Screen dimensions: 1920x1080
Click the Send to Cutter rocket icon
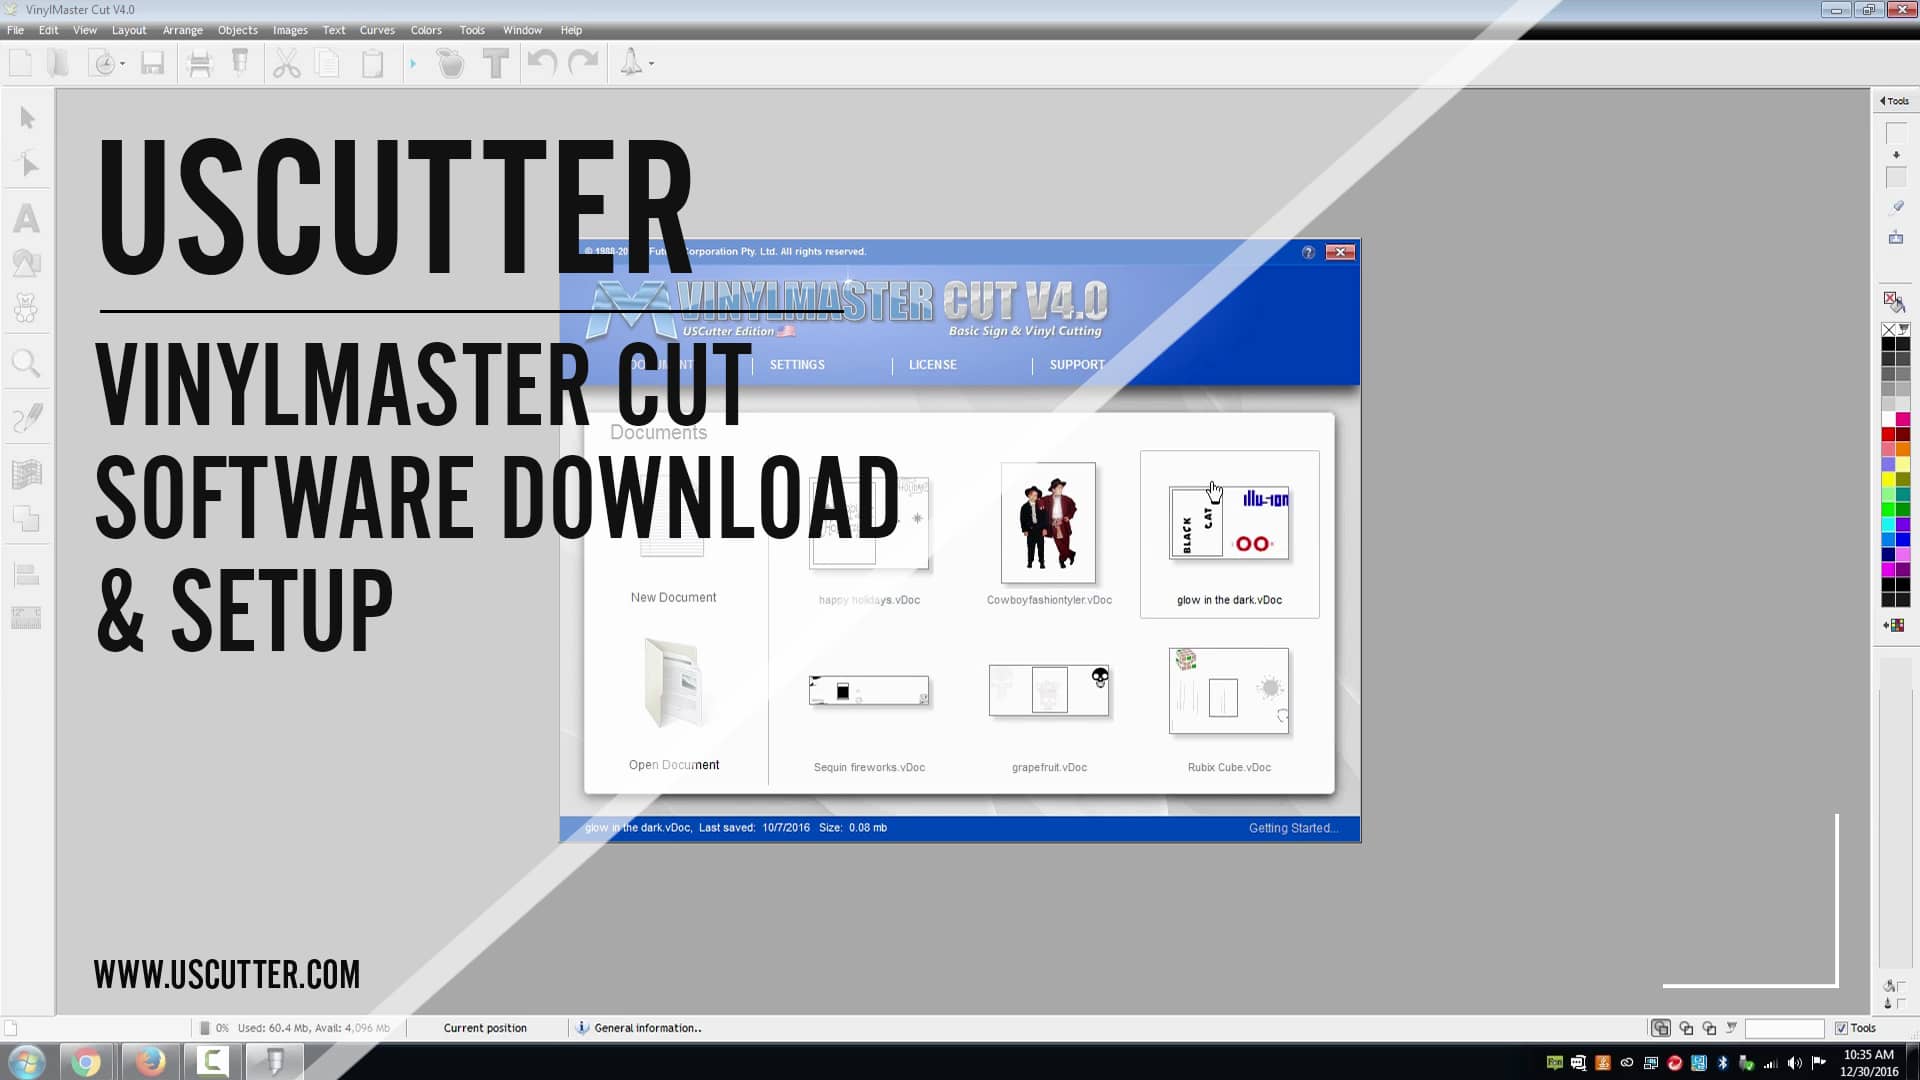coord(630,63)
